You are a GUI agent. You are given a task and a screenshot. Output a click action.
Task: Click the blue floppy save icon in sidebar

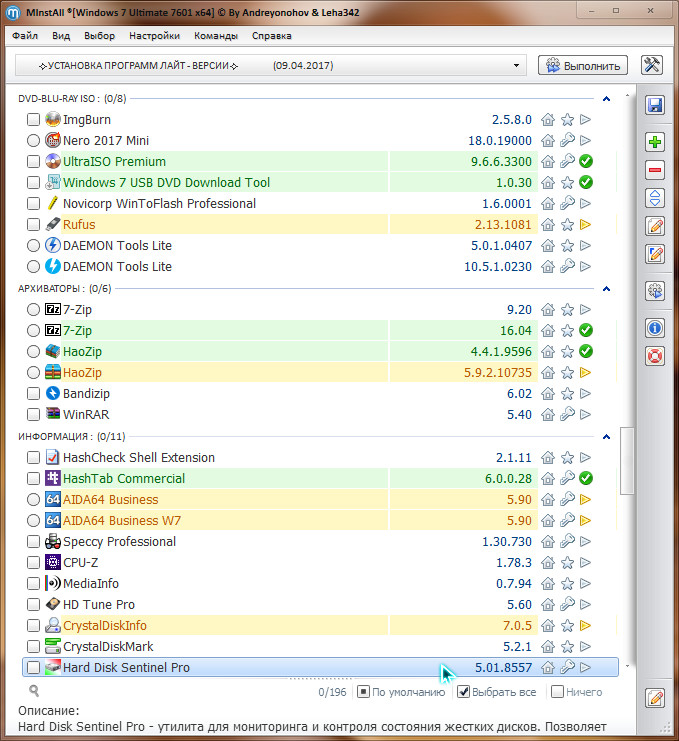point(655,105)
